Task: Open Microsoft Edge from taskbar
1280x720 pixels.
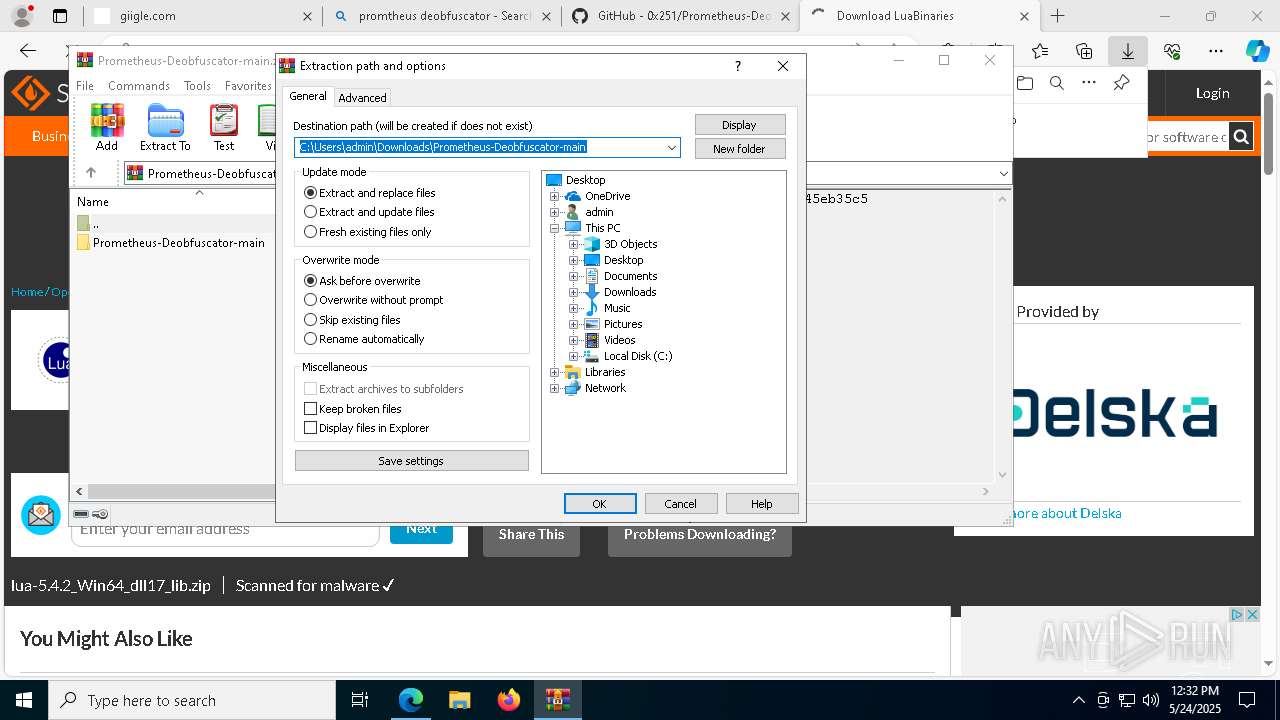Action: click(411, 700)
